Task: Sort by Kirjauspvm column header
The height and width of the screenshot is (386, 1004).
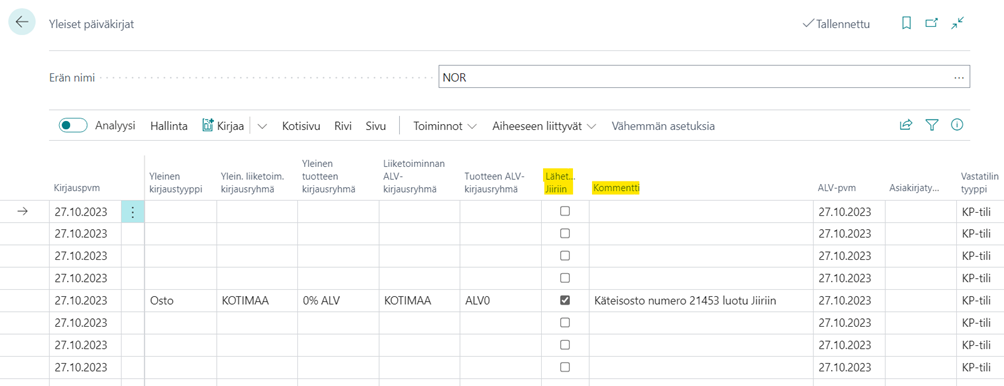Action: coord(77,188)
